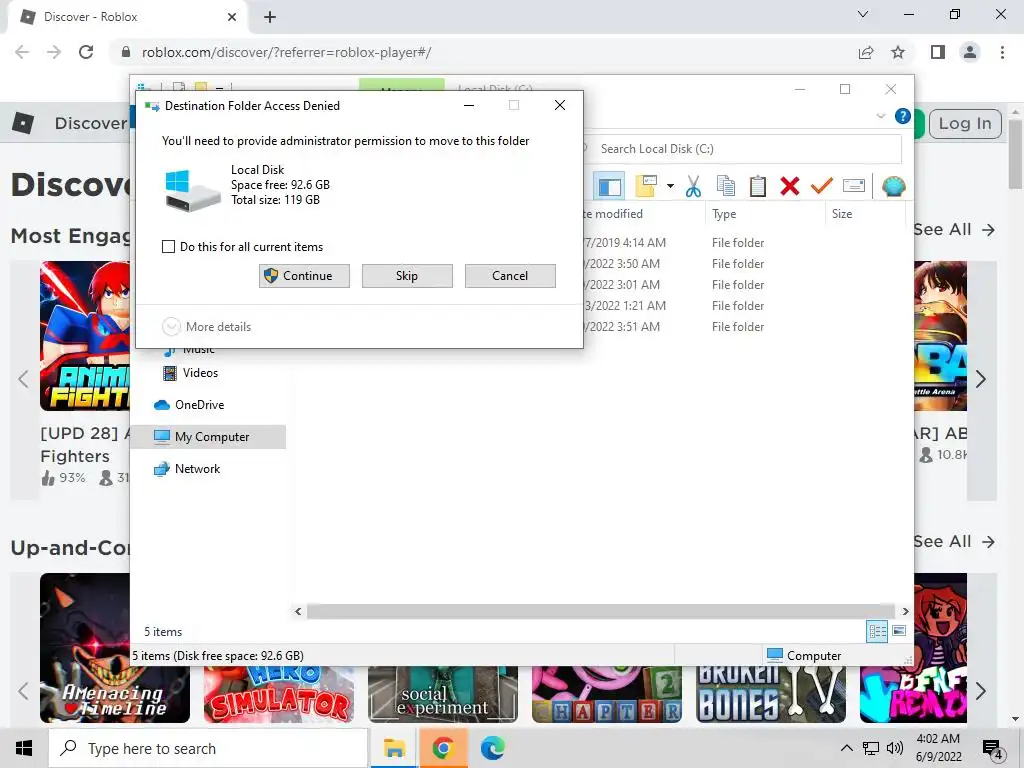1024x768 pixels.
Task: Click the blue Help question mark icon
Action: (903, 116)
